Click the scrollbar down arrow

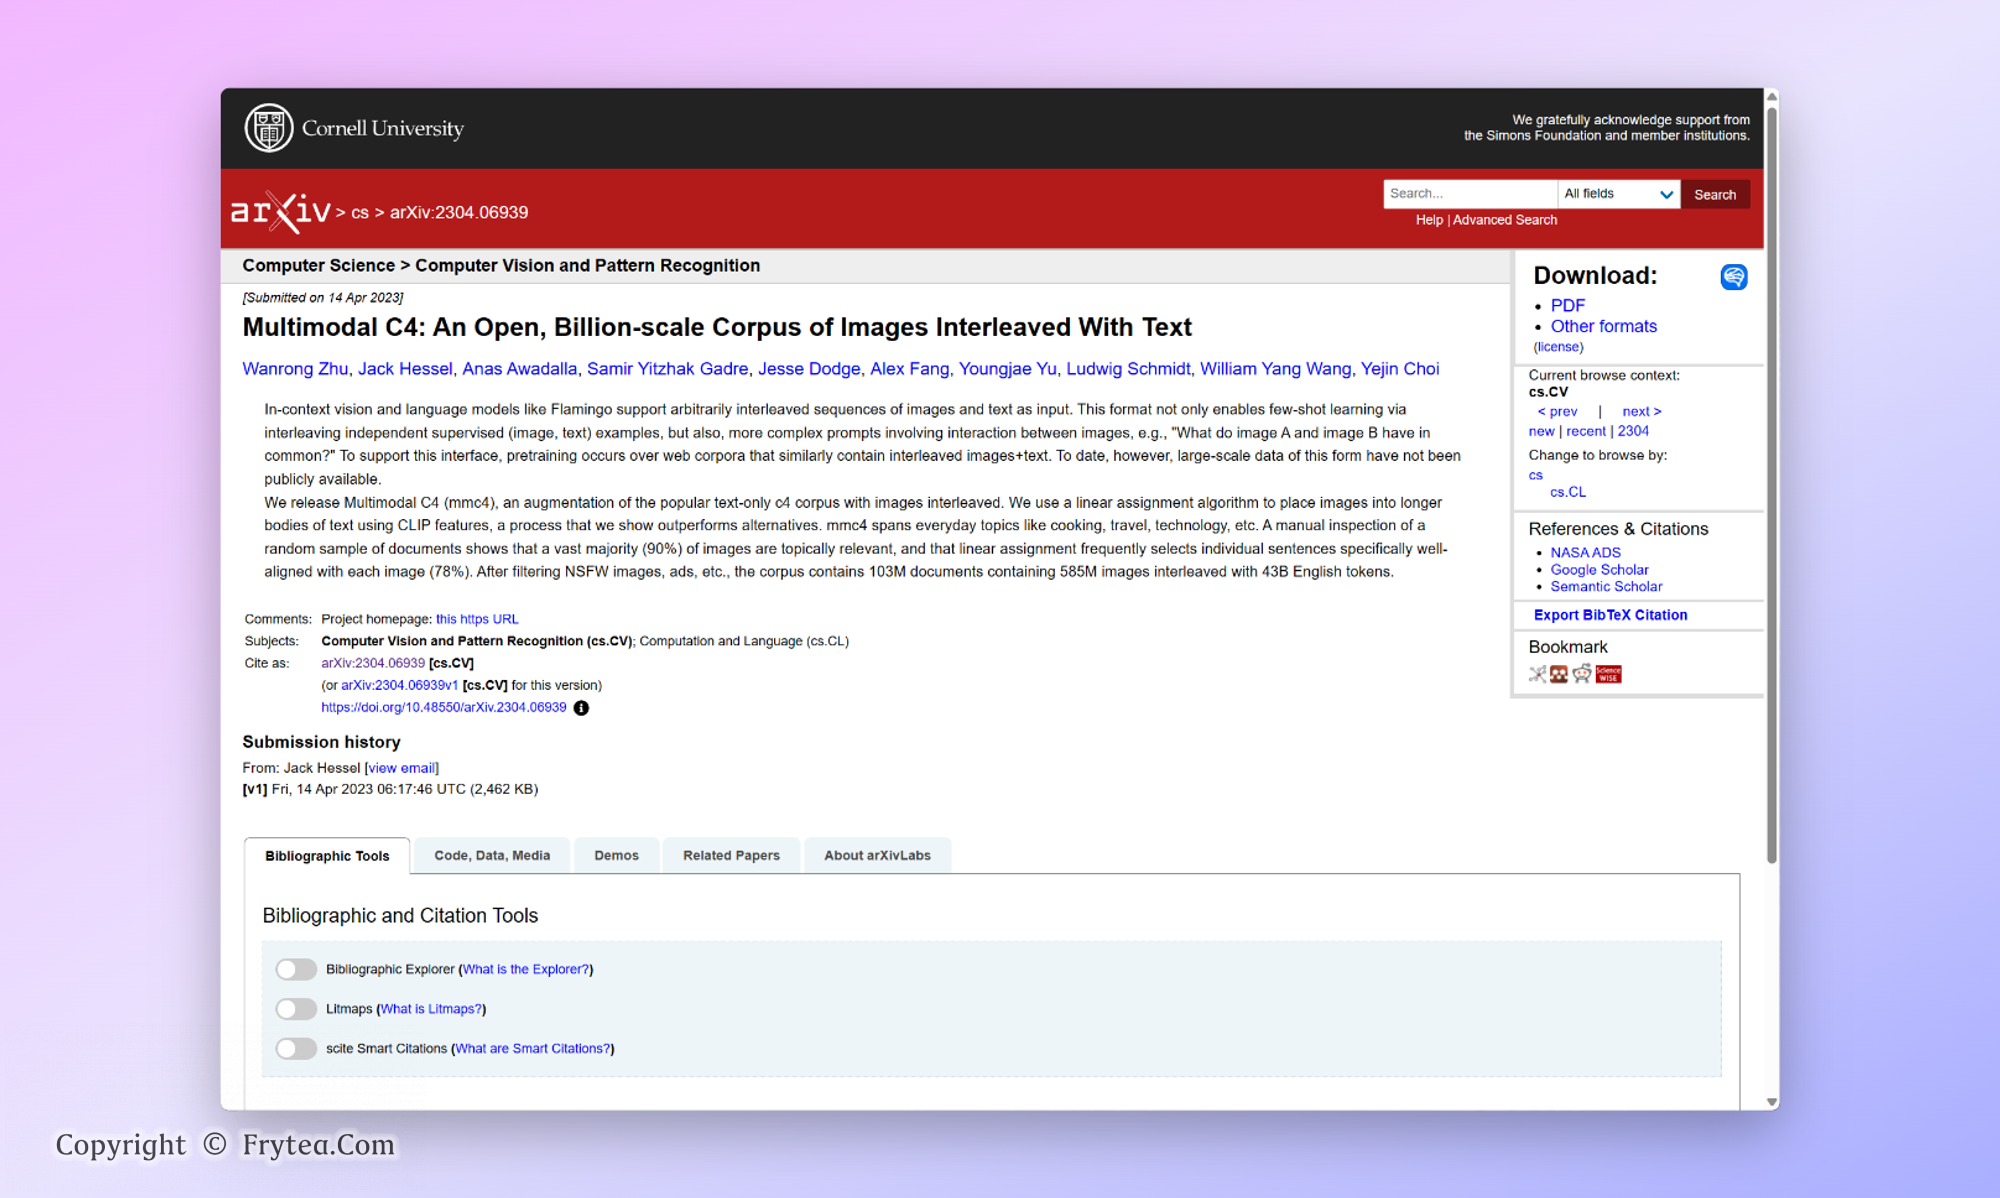pyautogui.click(x=1771, y=1102)
